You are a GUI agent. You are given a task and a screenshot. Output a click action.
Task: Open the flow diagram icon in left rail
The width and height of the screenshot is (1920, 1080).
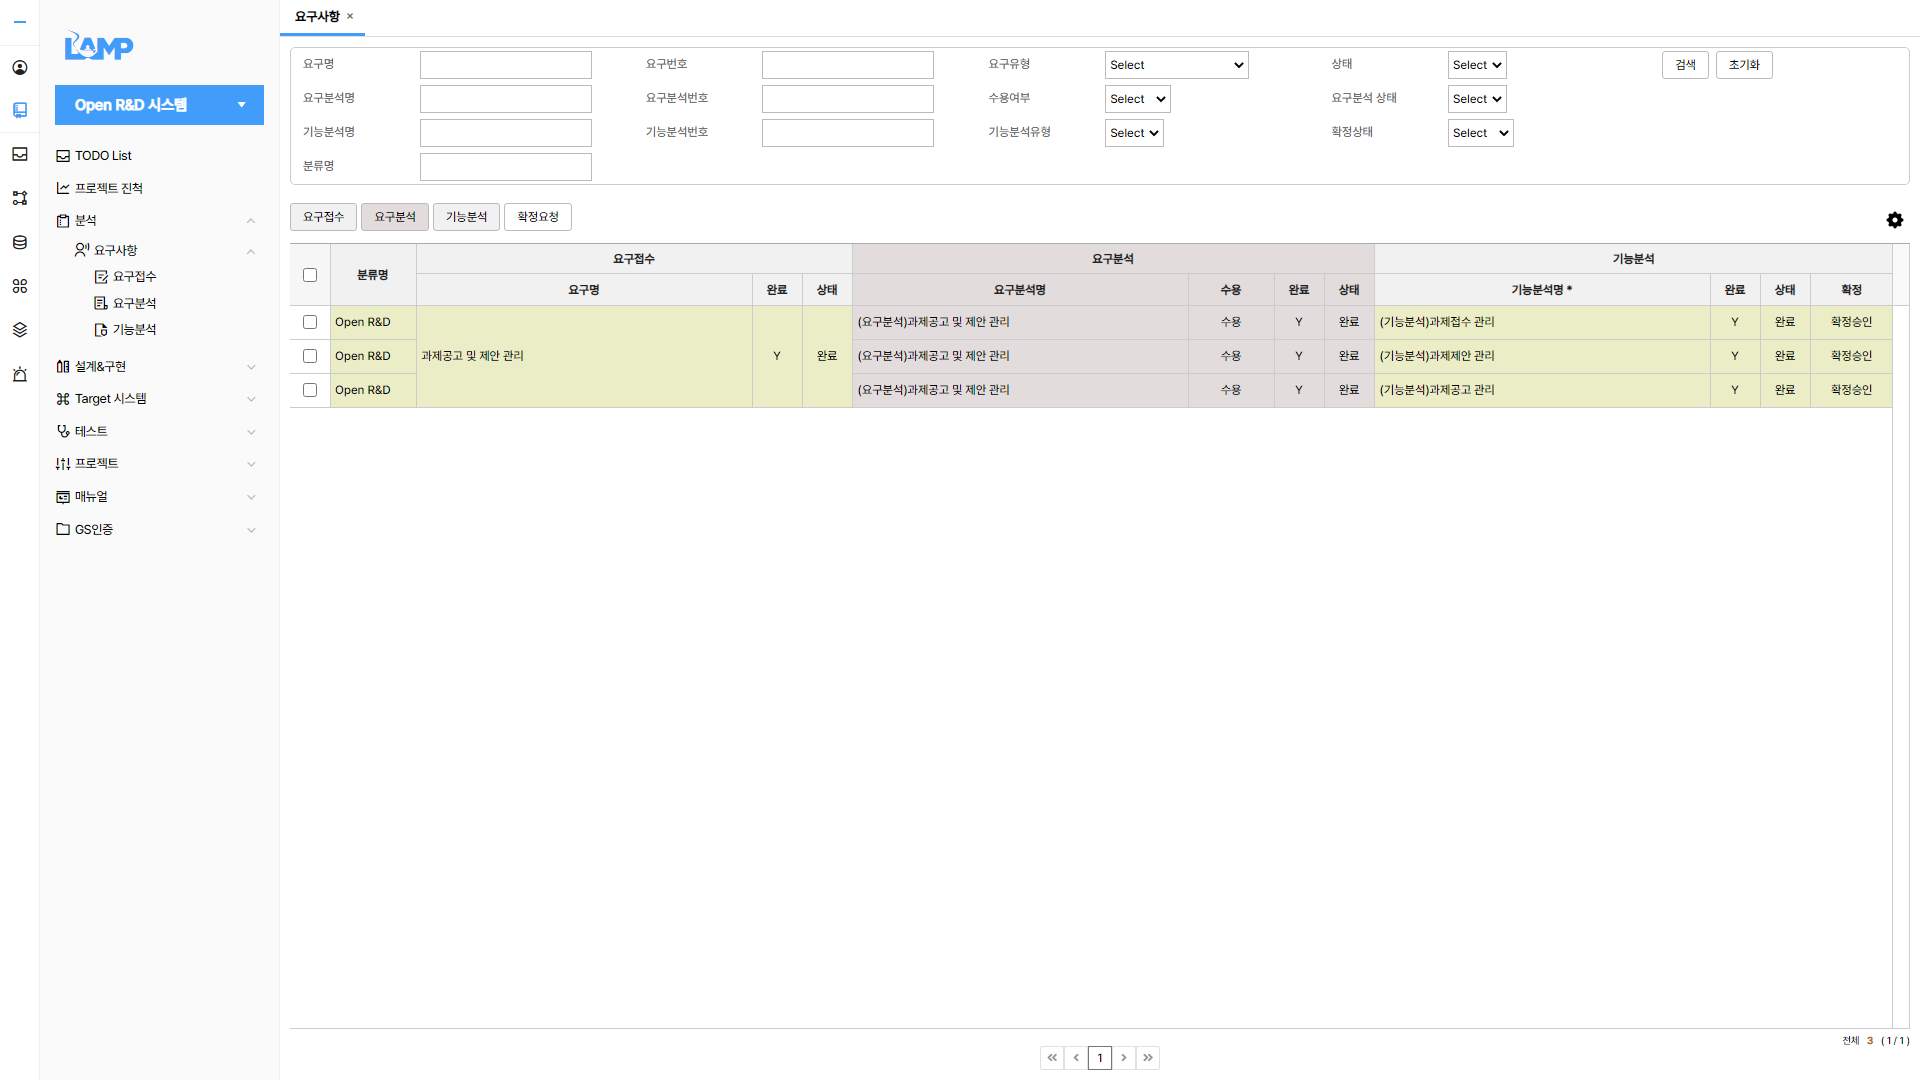click(20, 198)
